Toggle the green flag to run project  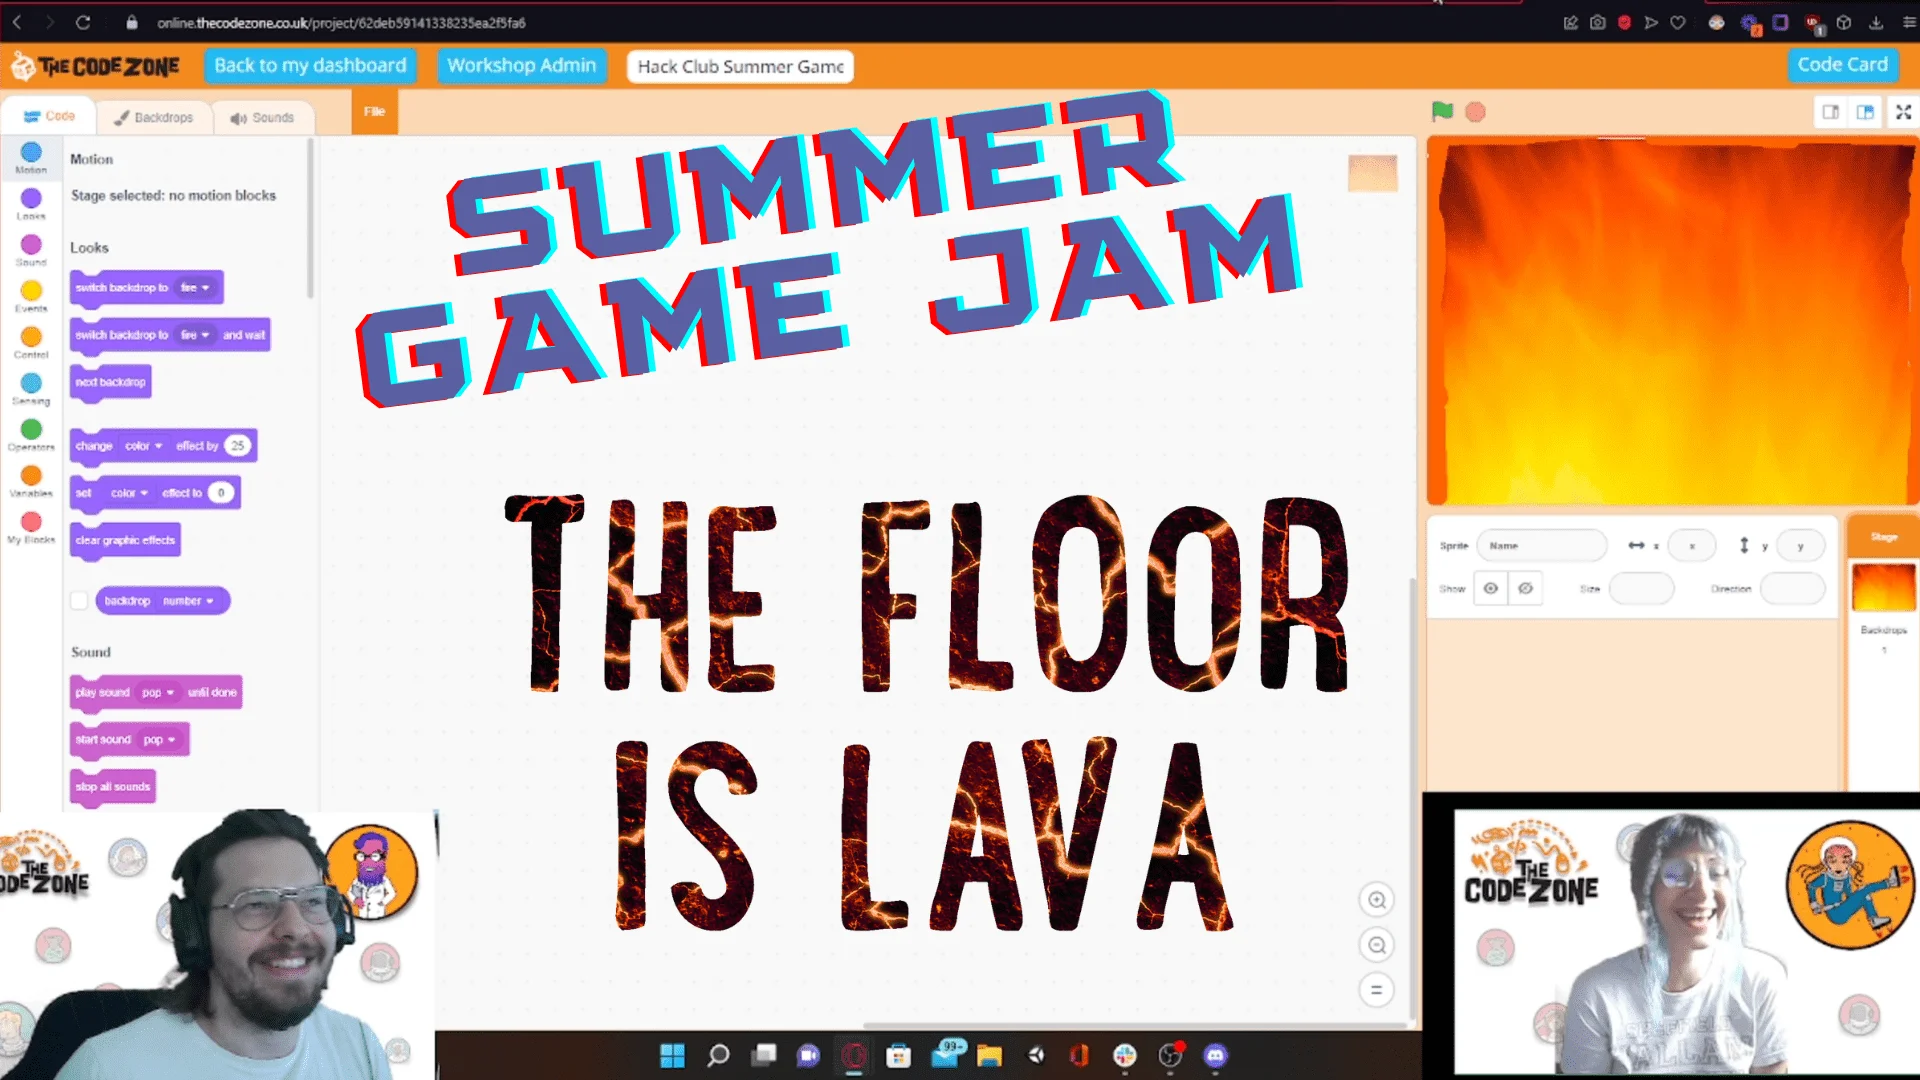1441,111
